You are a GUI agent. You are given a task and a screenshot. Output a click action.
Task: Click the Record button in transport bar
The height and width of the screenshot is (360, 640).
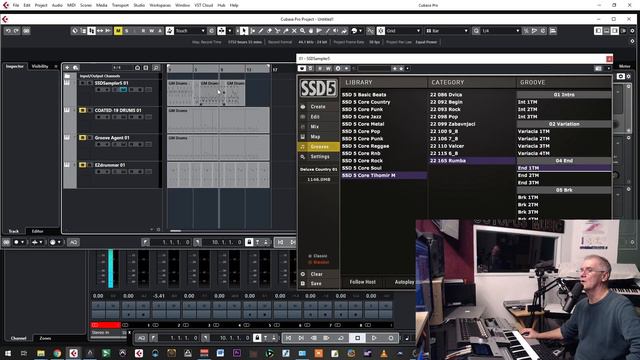[x=391, y=338]
